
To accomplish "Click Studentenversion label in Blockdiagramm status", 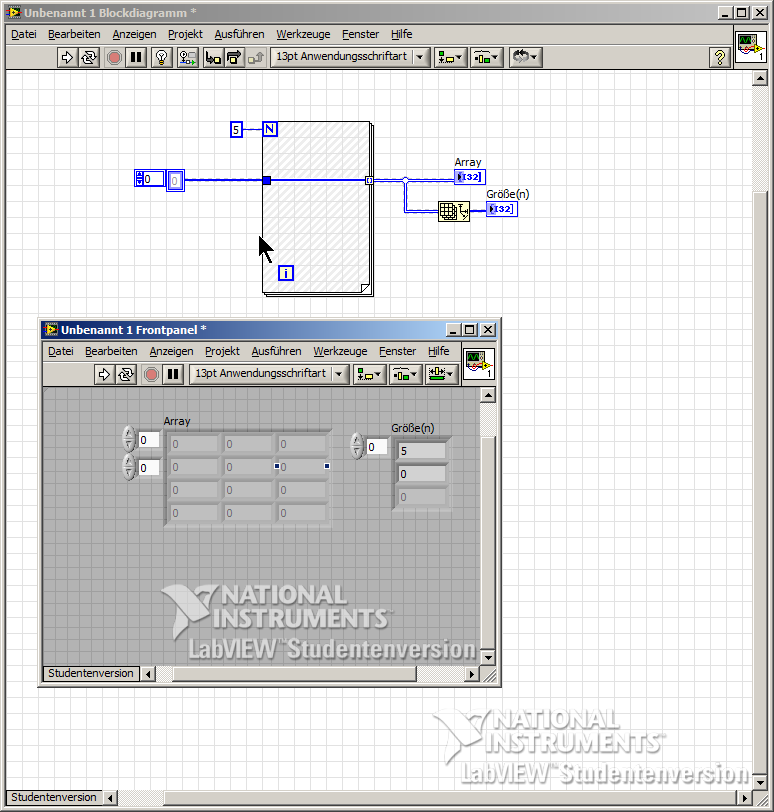I will [54, 797].
